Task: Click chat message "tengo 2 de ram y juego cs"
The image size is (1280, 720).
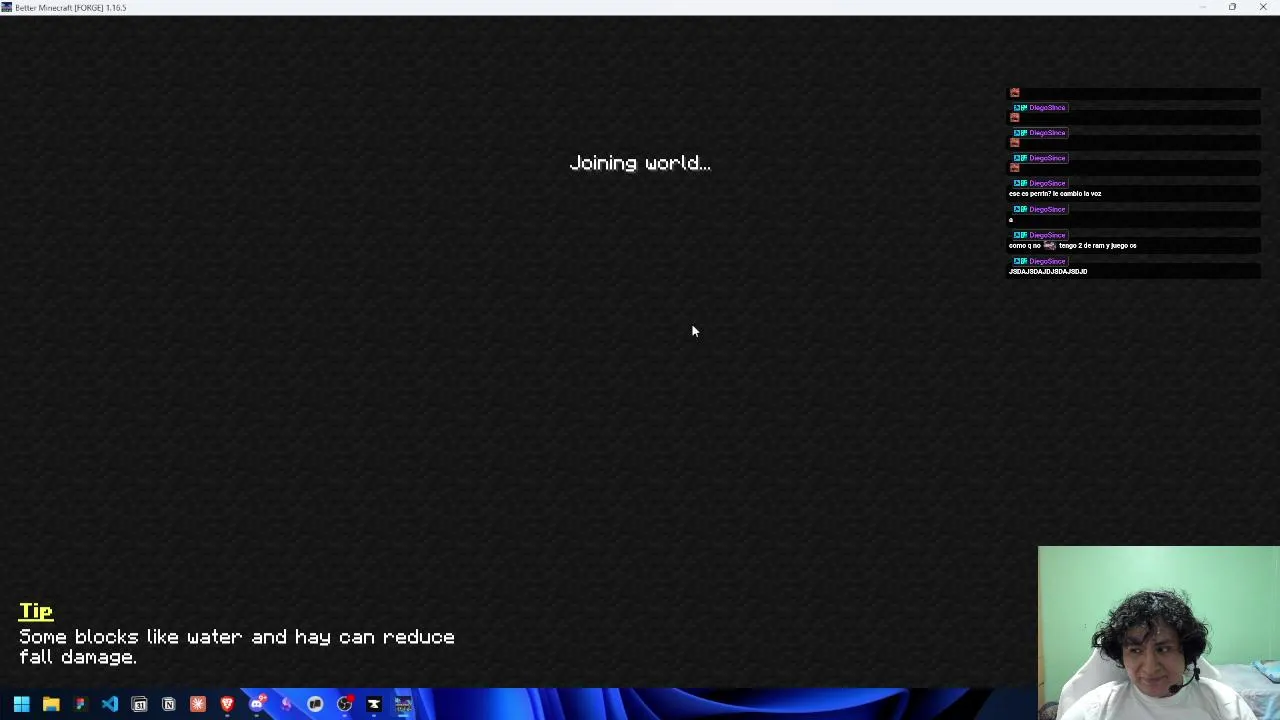Action: coord(1097,245)
